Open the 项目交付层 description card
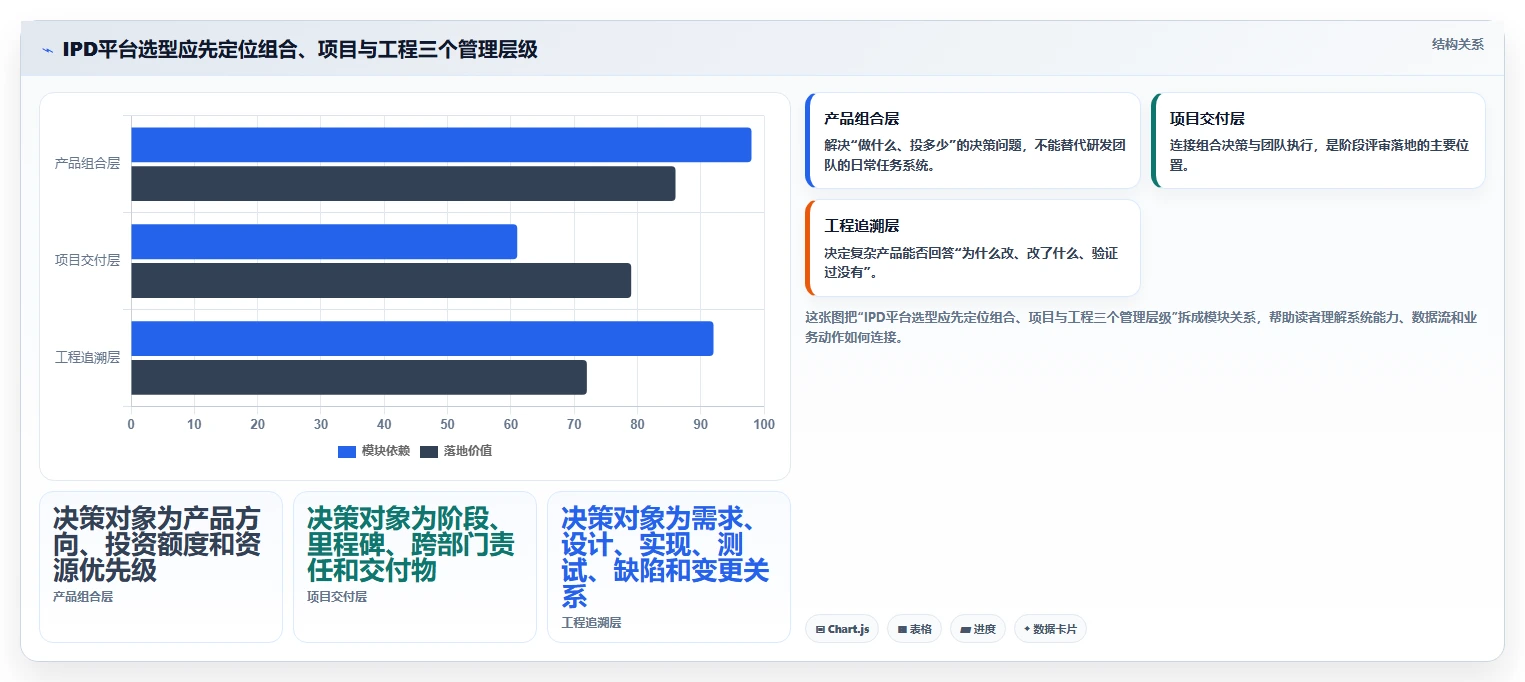The width and height of the screenshot is (1525, 682). (x=1318, y=141)
